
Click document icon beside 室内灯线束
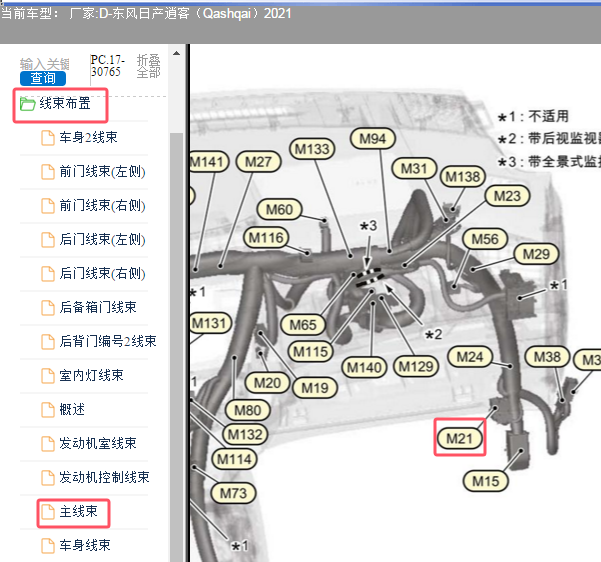(48, 376)
